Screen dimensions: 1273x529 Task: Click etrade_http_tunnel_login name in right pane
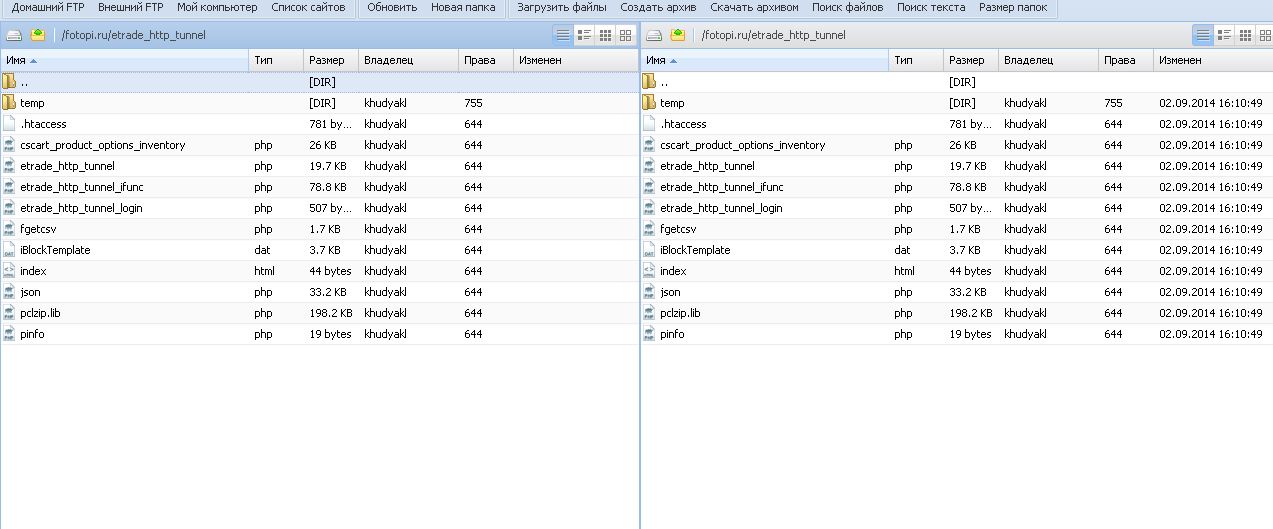click(x=722, y=208)
